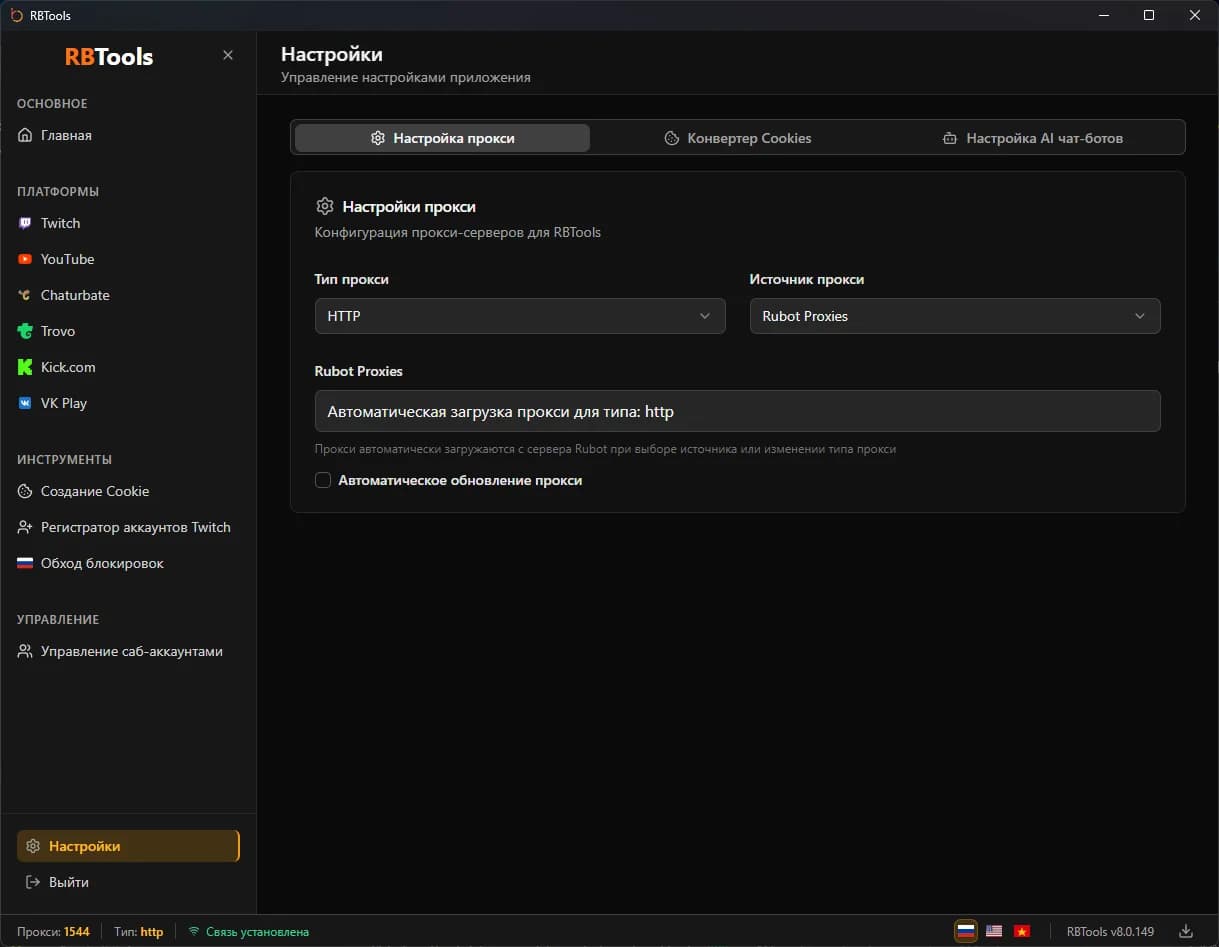Viewport: 1219px width, 947px height.
Task: Click the download icon in status bar
Action: [x=1186, y=931]
